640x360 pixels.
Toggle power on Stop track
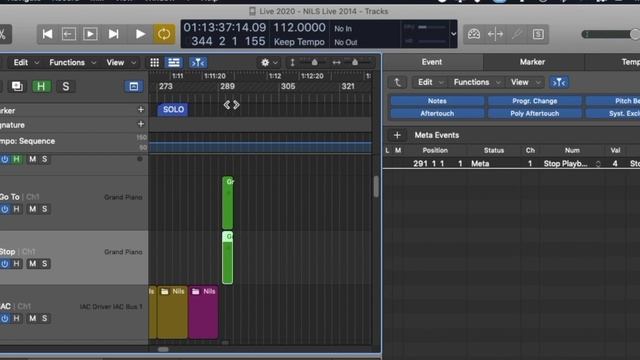point(4,264)
